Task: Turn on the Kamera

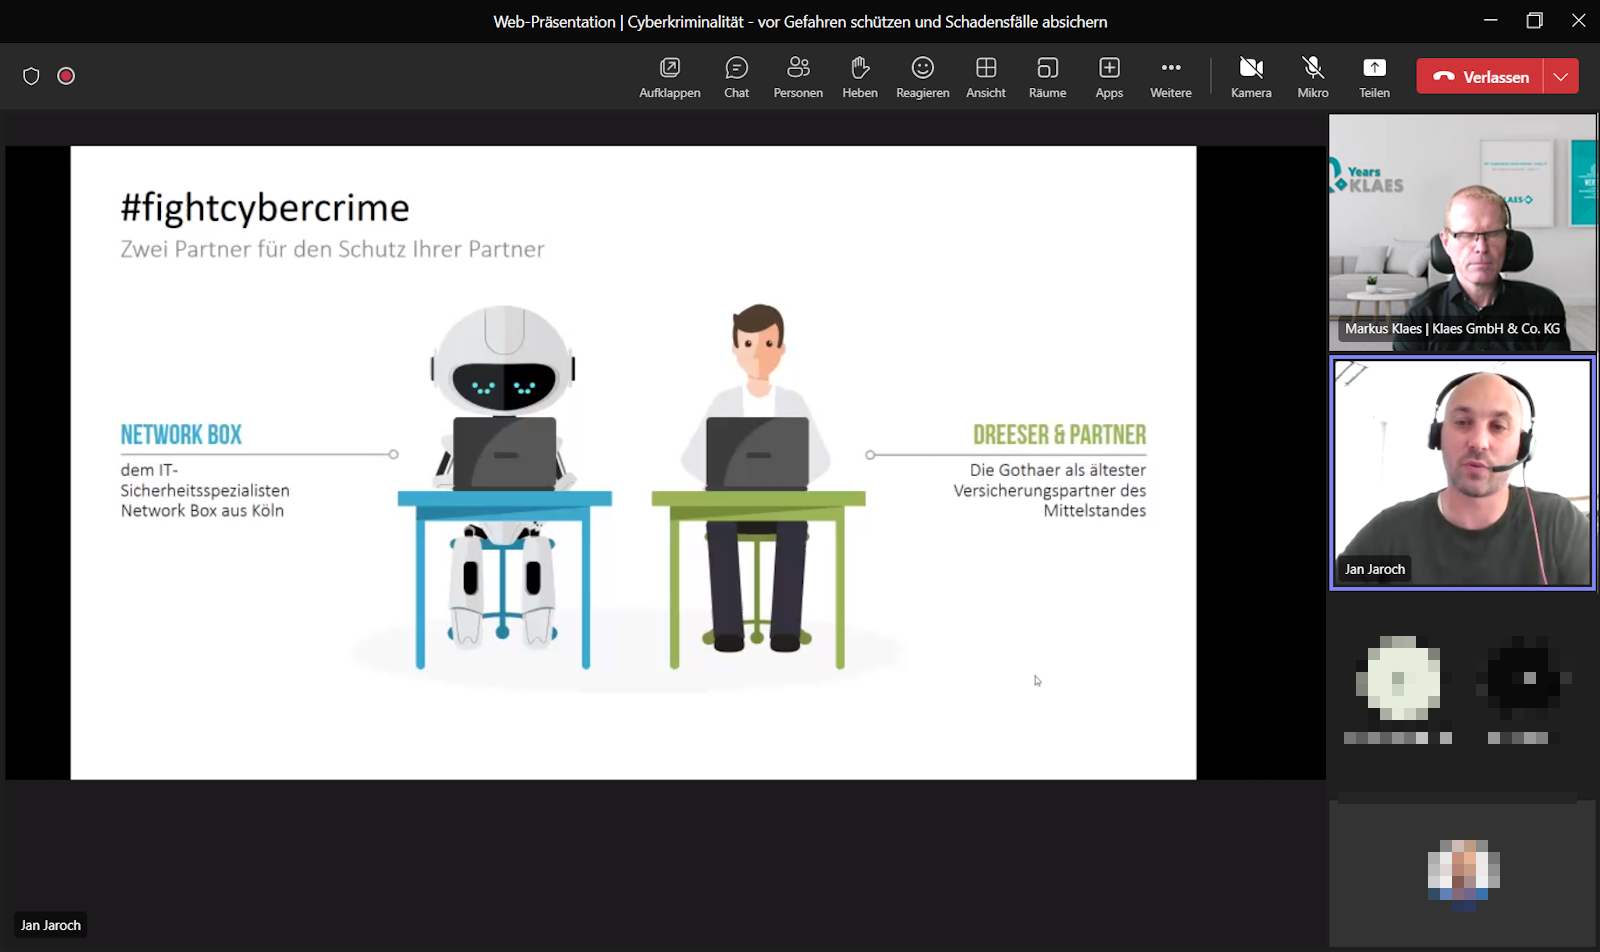Action: pyautogui.click(x=1251, y=77)
